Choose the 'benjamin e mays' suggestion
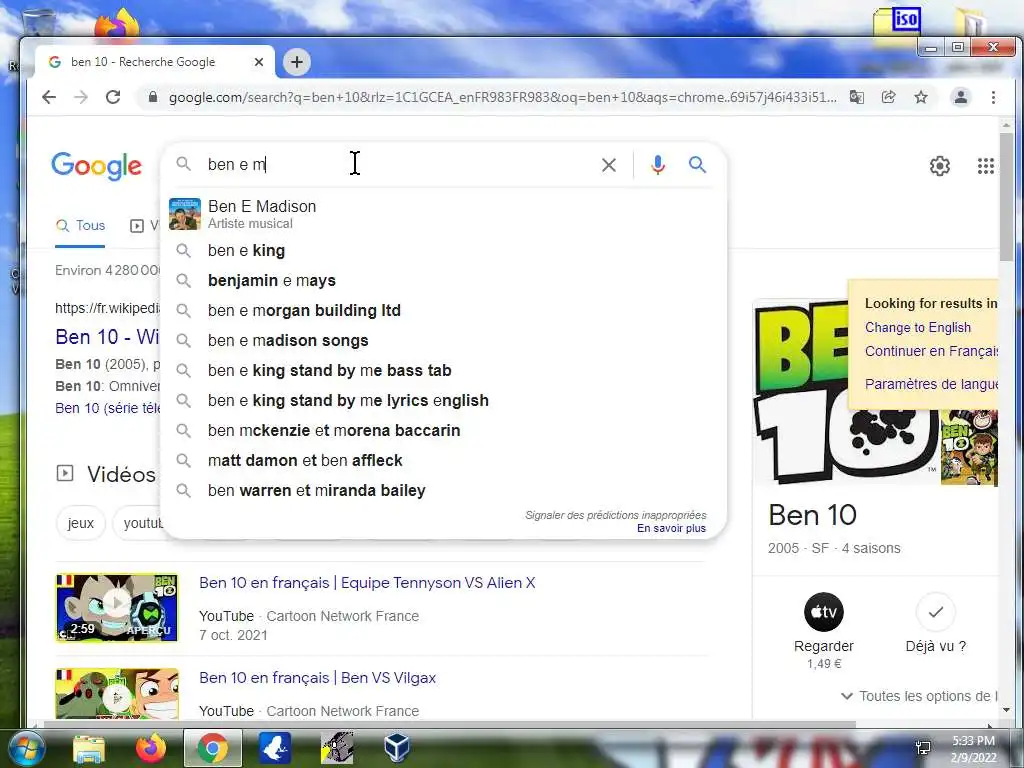Viewport: 1024px width, 768px height. click(x=443, y=281)
